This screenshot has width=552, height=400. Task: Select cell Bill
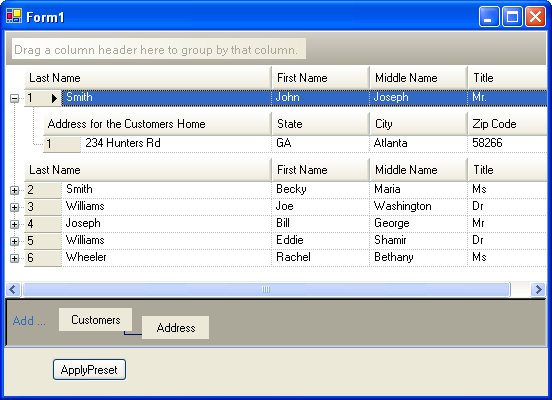[x=321, y=224]
